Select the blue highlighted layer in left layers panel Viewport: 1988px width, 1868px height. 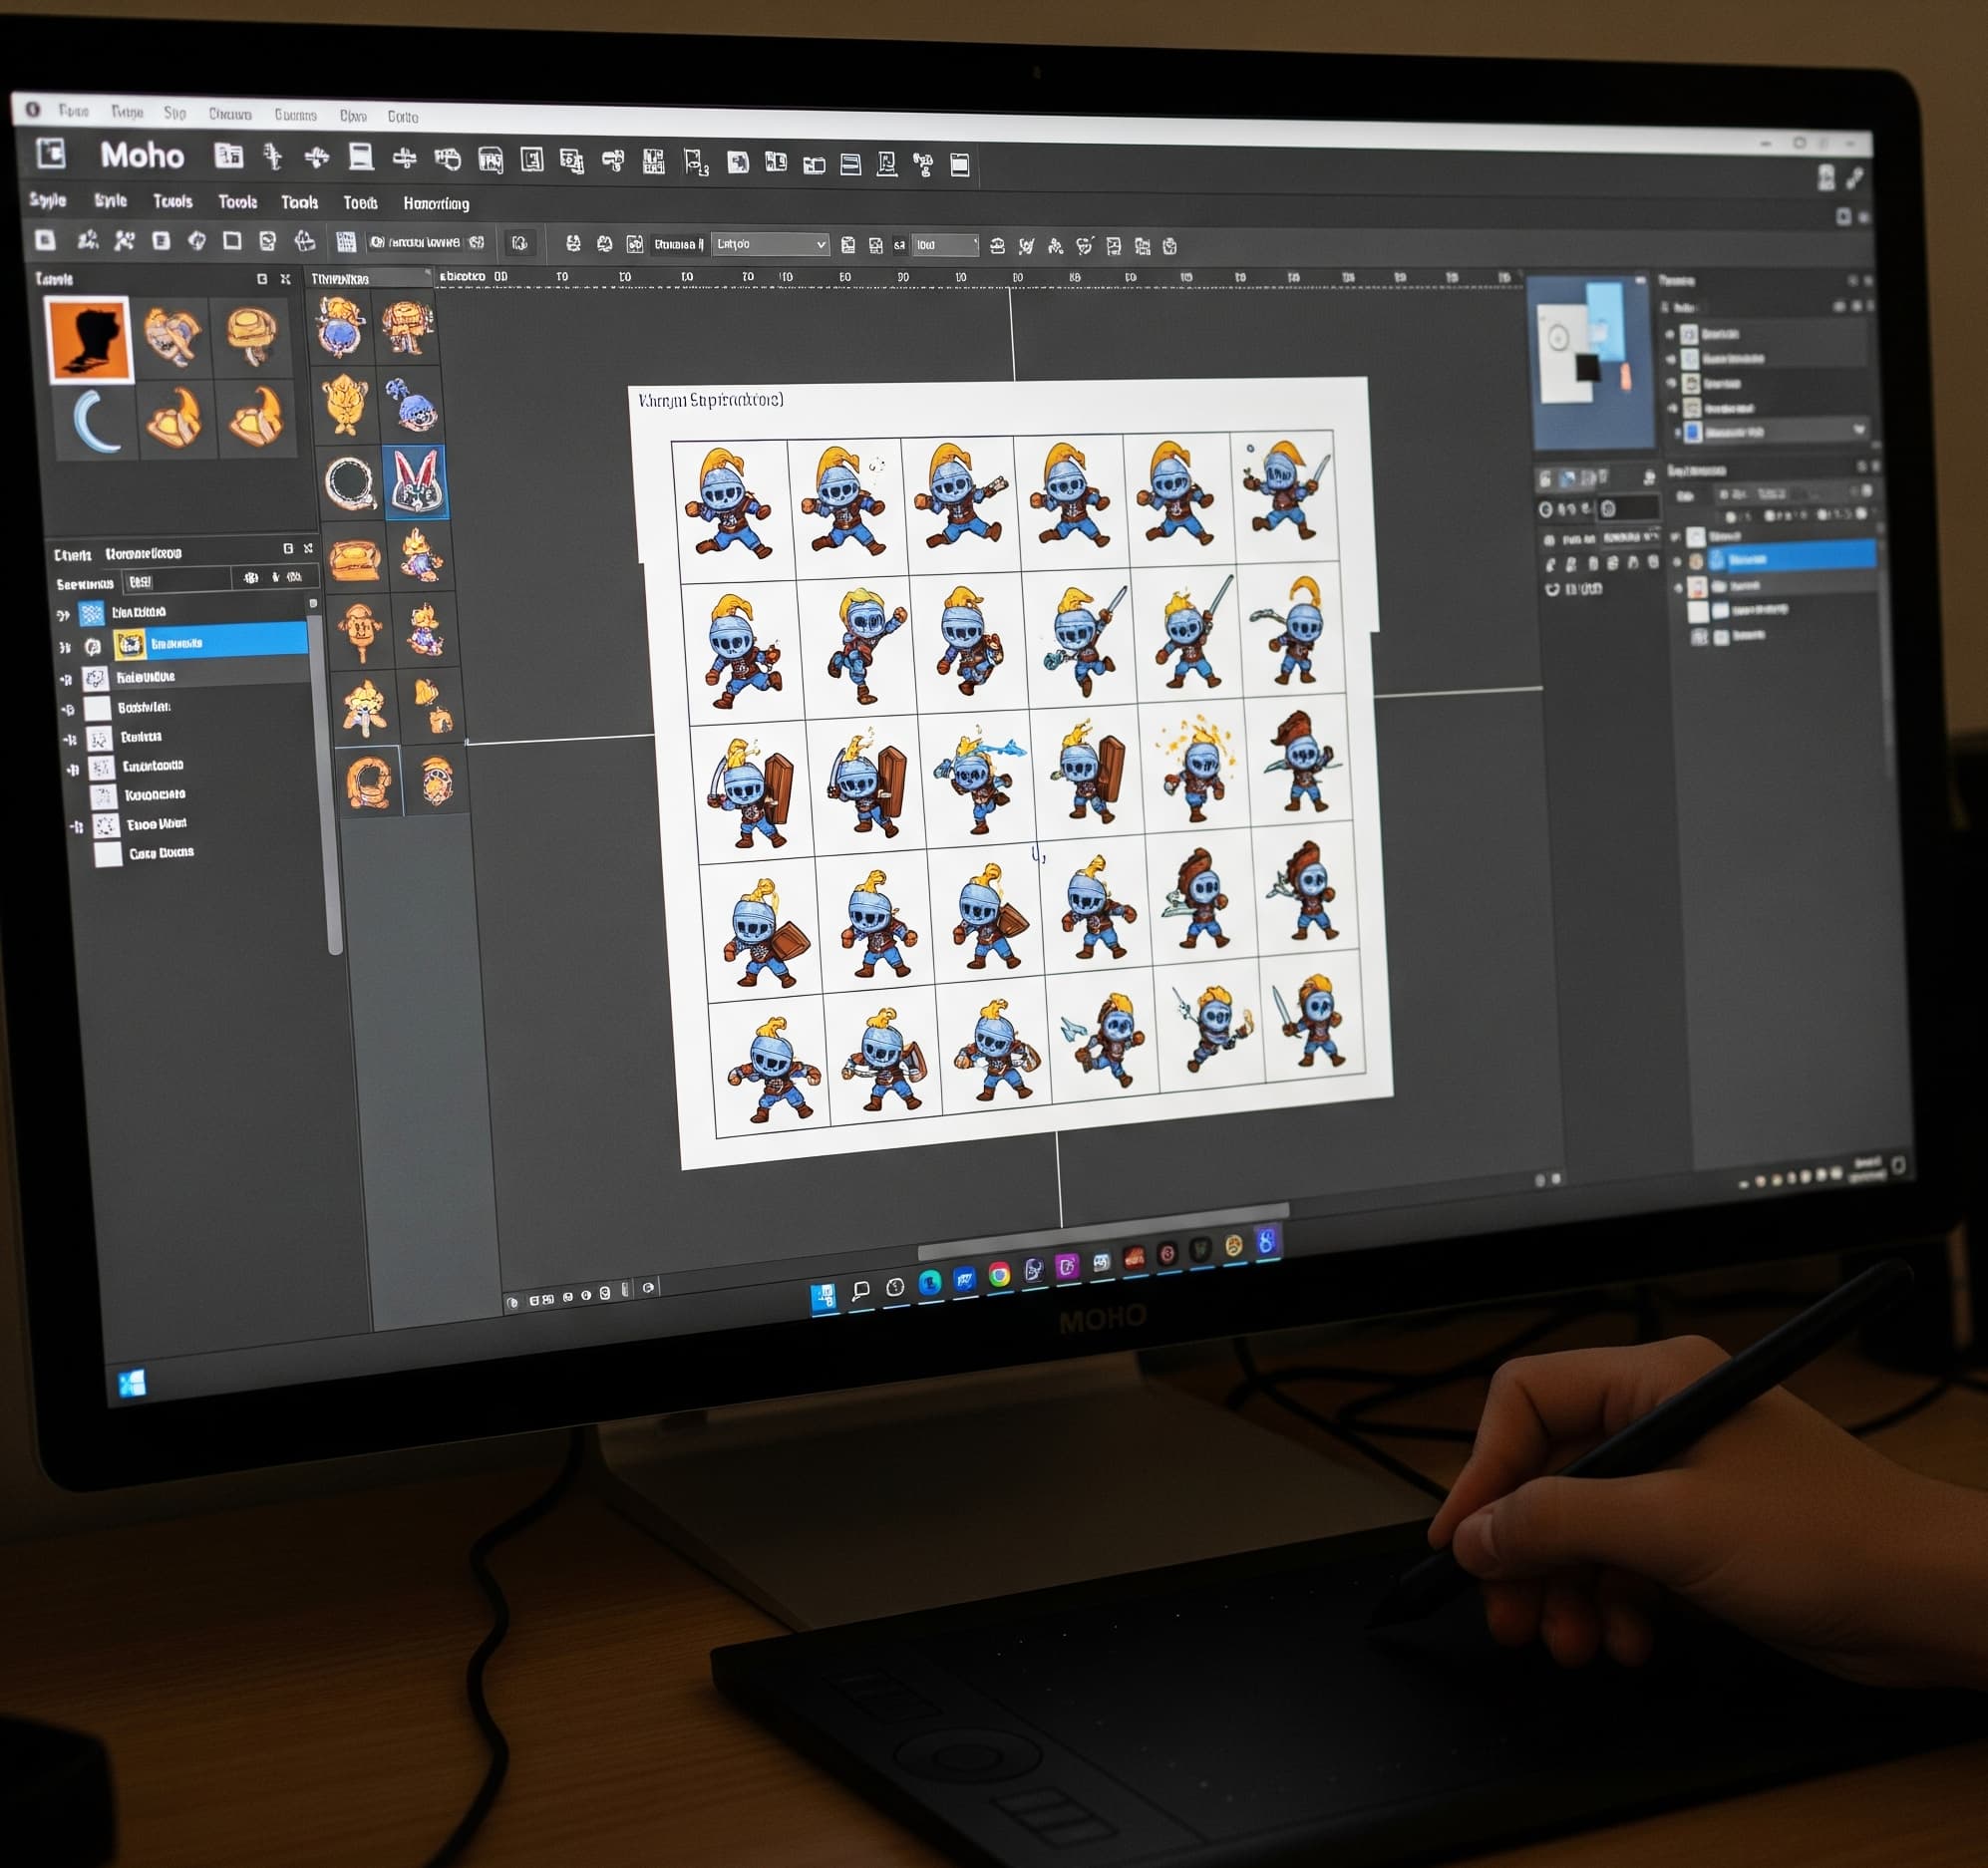coord(209,642)
